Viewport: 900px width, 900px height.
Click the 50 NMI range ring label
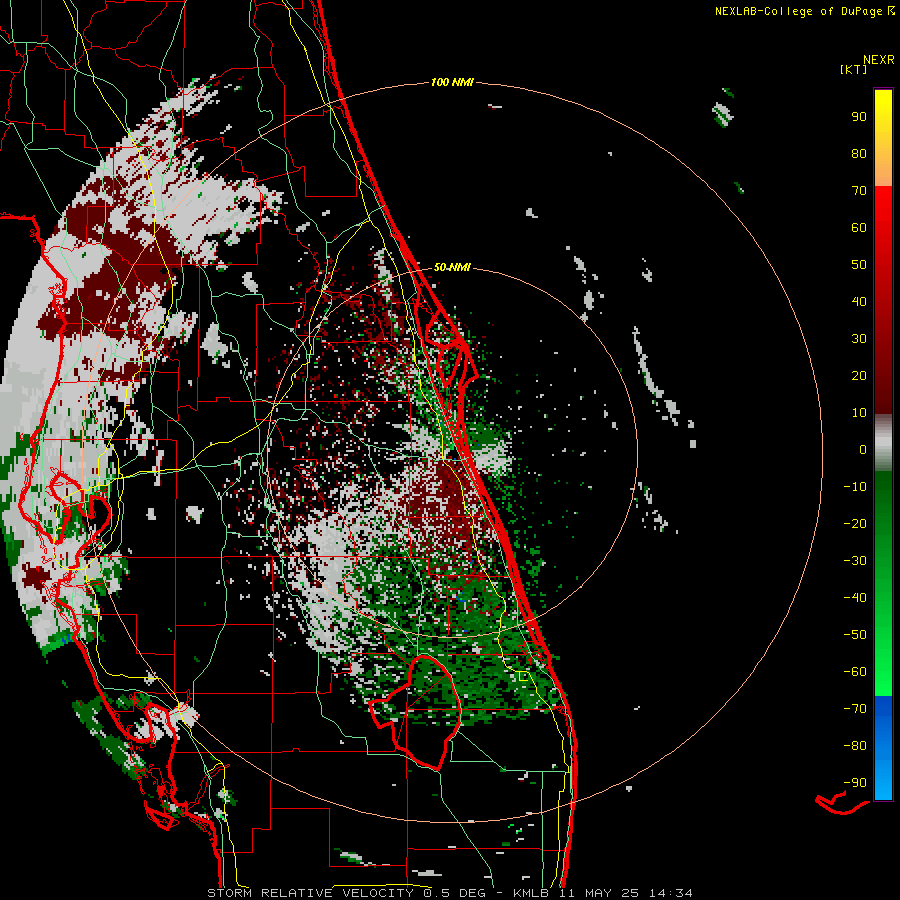pos(452,267)
